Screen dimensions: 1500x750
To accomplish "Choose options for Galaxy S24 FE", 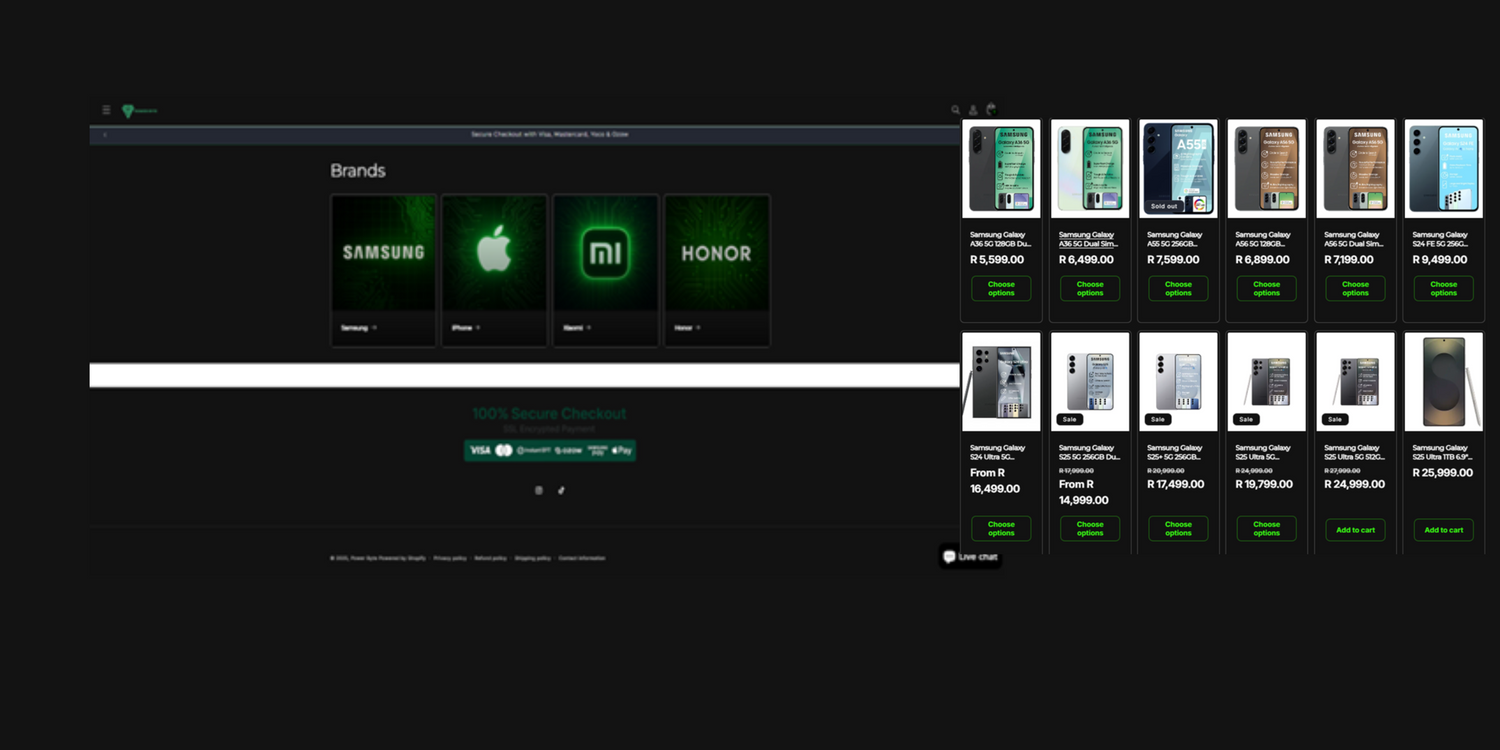I will pos(1443,289).
